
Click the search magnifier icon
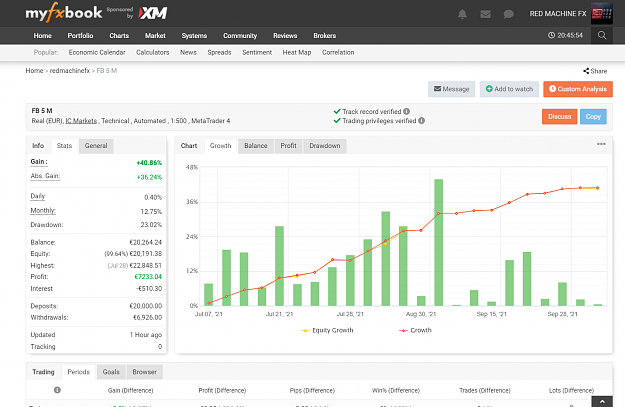tap(602, 35)
